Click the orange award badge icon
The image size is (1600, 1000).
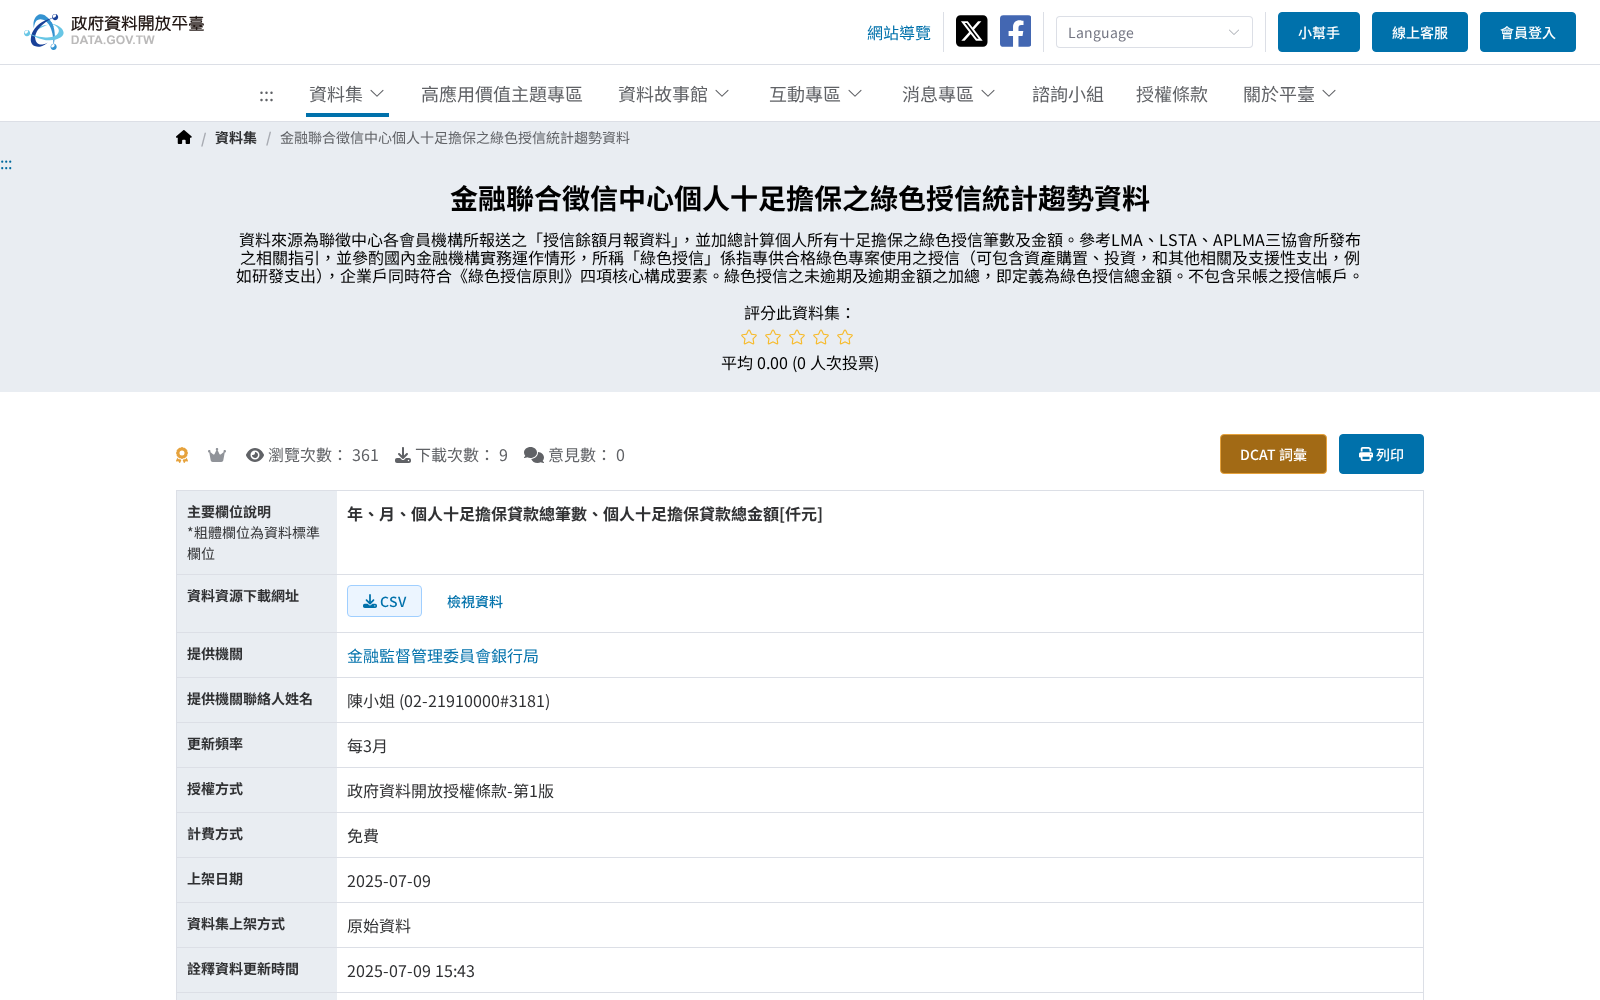(x=182, y=455)
